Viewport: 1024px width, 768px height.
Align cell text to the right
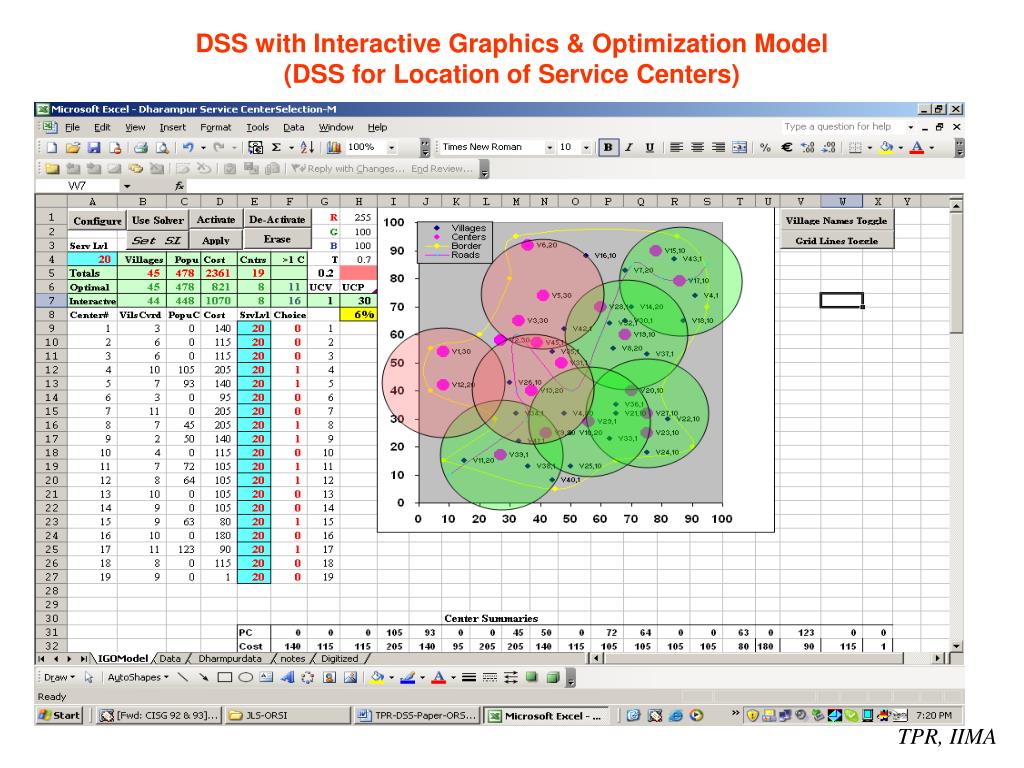(718, 148)
